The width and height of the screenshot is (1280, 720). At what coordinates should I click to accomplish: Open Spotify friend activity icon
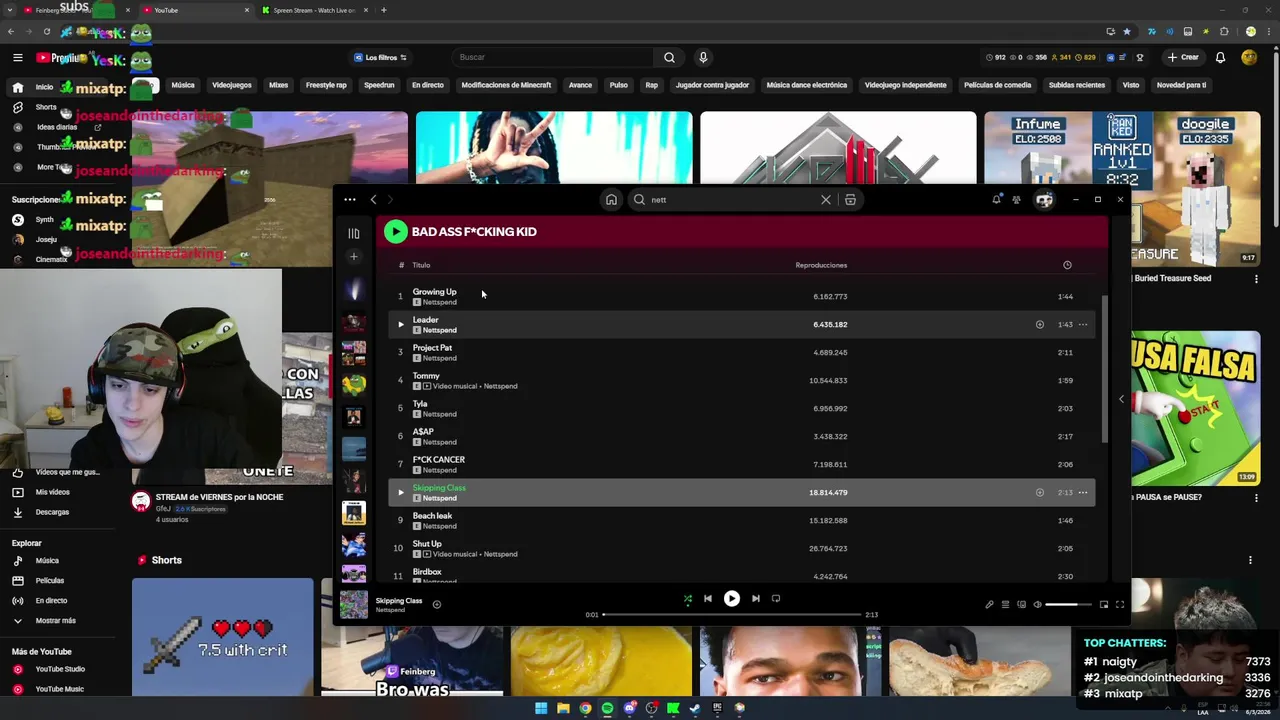pyautogui.click(x=1016, y=199)
